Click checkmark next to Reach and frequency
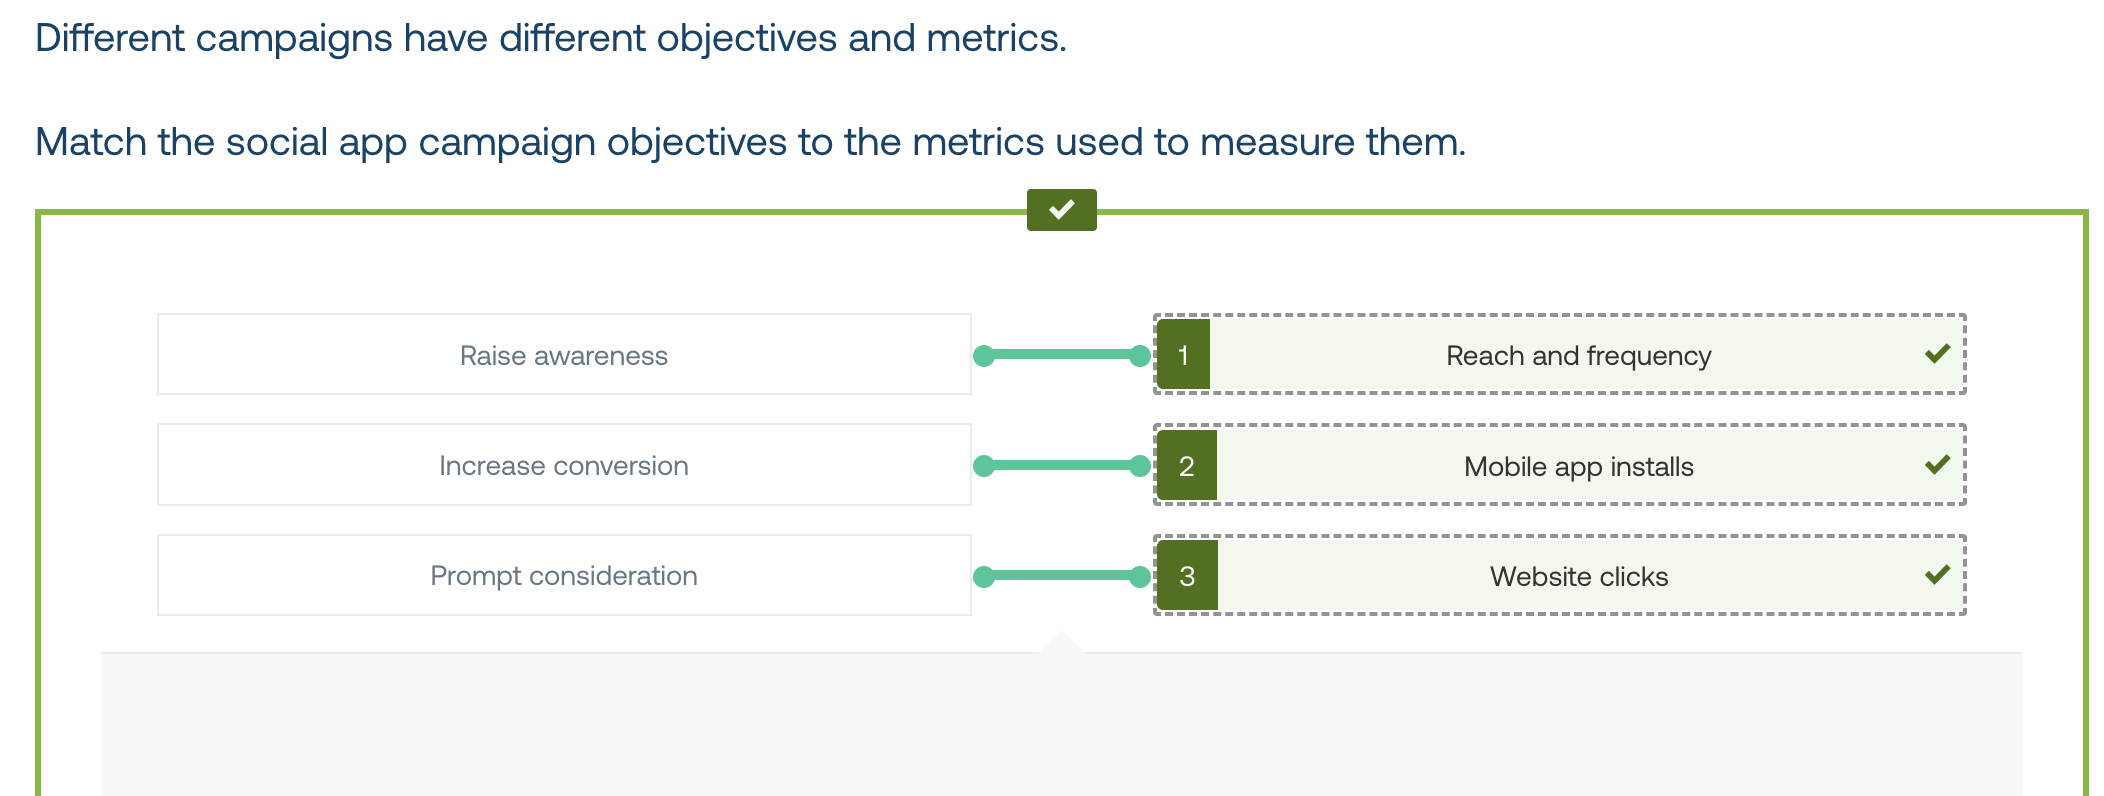Viewport: 2104px width, 796px height. [x=1937, y=354]
